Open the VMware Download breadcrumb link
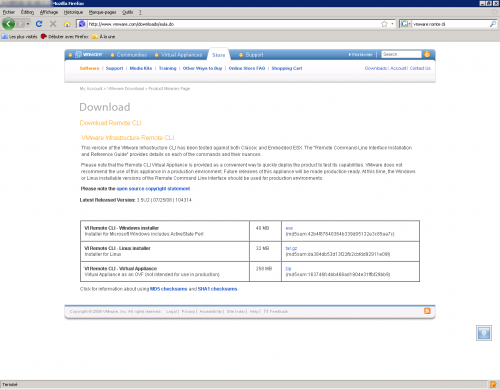 click(x=125, y=89)
